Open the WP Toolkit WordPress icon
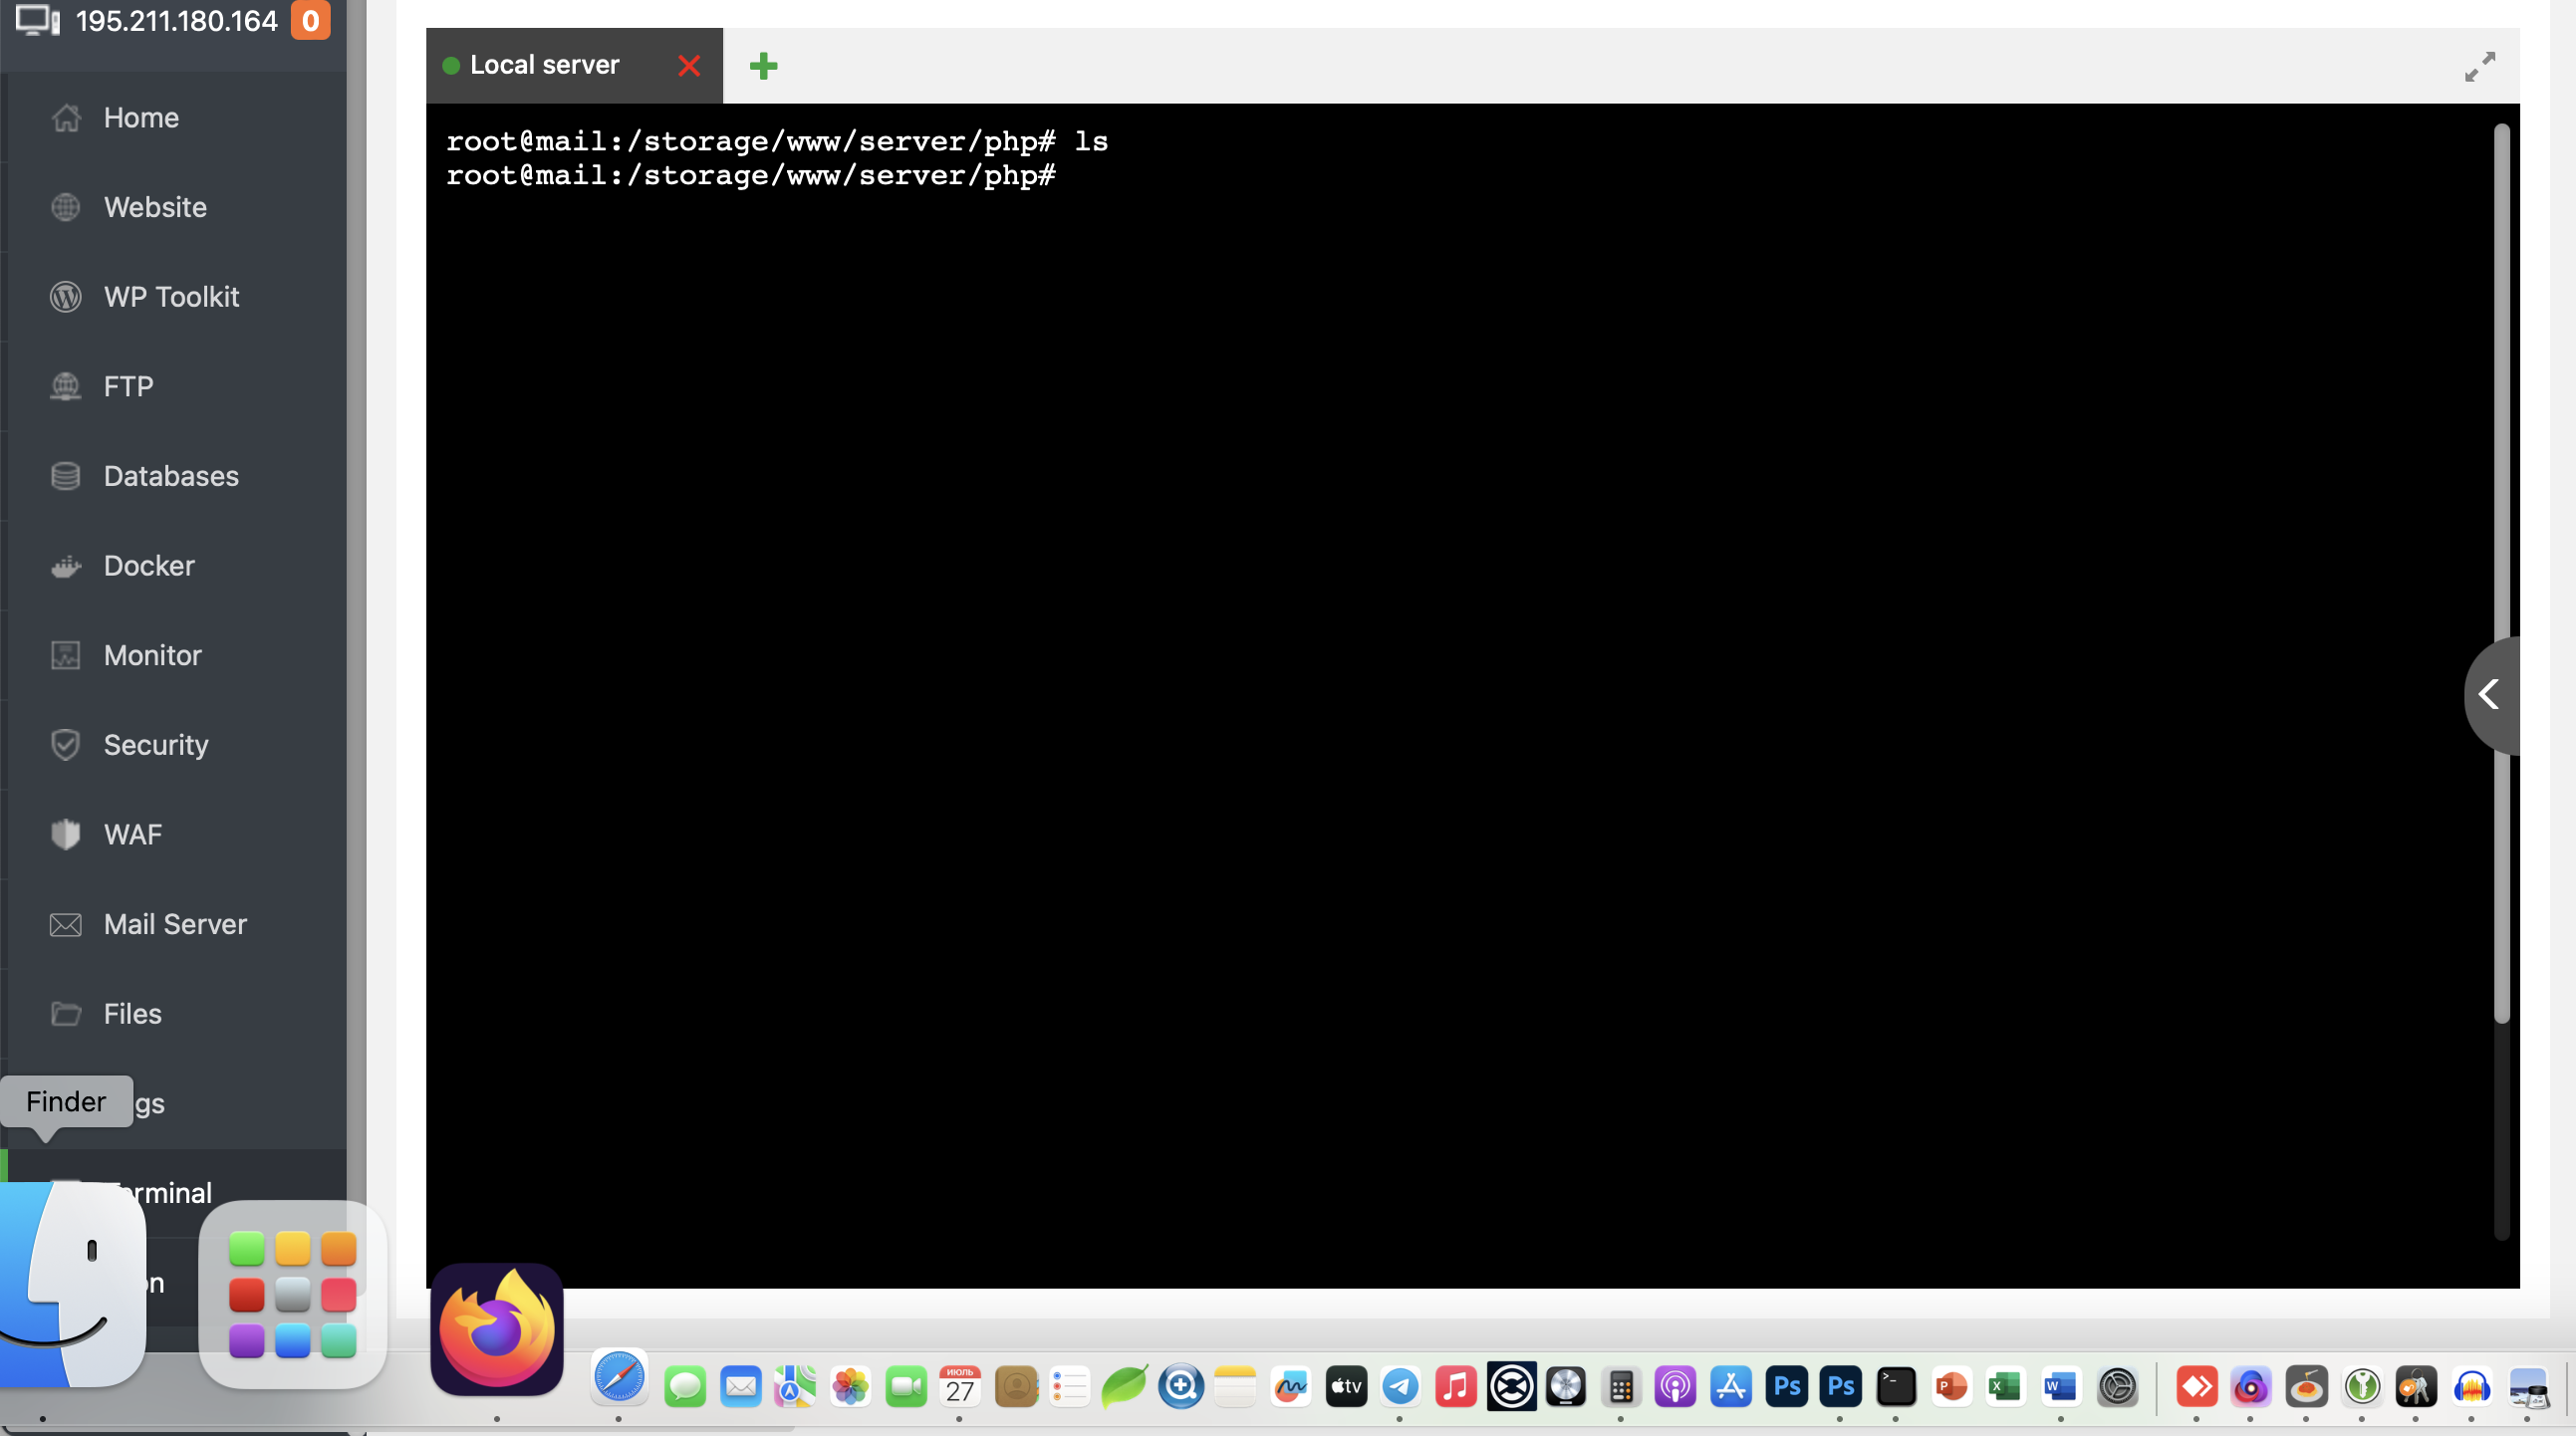This screenshot has height=1436, width=2576. tap(66, 297)
